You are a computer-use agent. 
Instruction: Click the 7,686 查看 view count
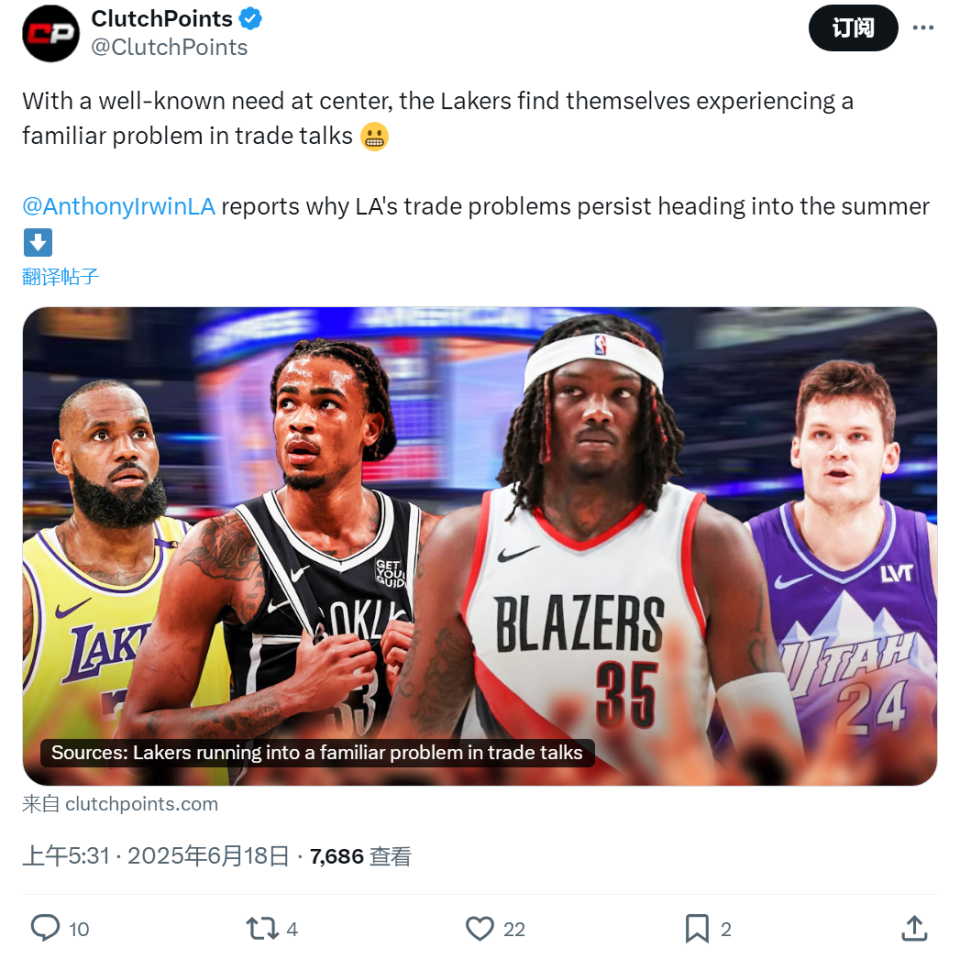tap(361, 856)
